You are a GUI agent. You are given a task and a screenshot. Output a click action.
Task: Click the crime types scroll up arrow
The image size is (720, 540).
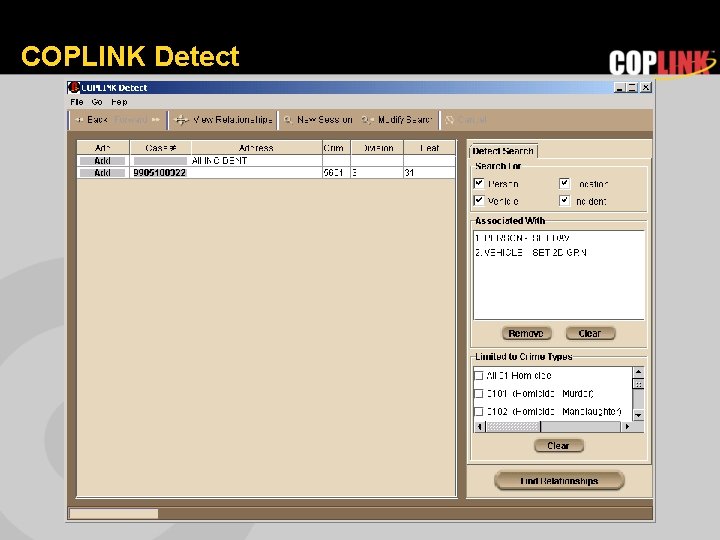click(638, 372)
